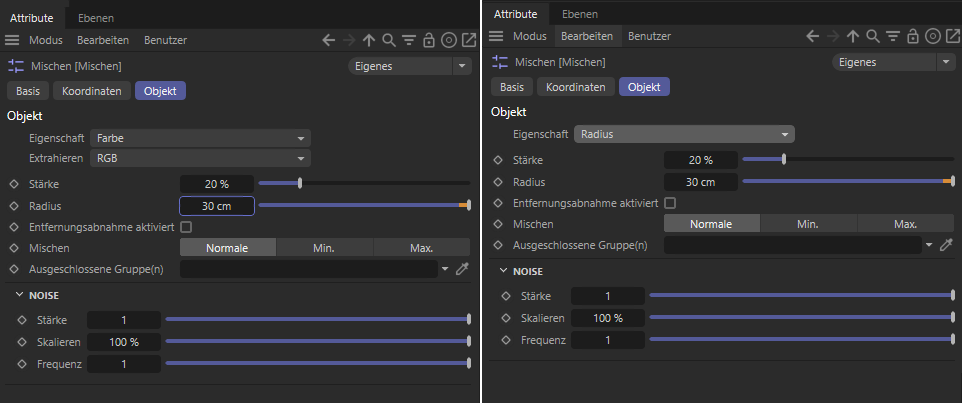The height and width of the screenshot is (403, 962).
Task: Collapse NOISE section in right panel
Action: point(503,271)
